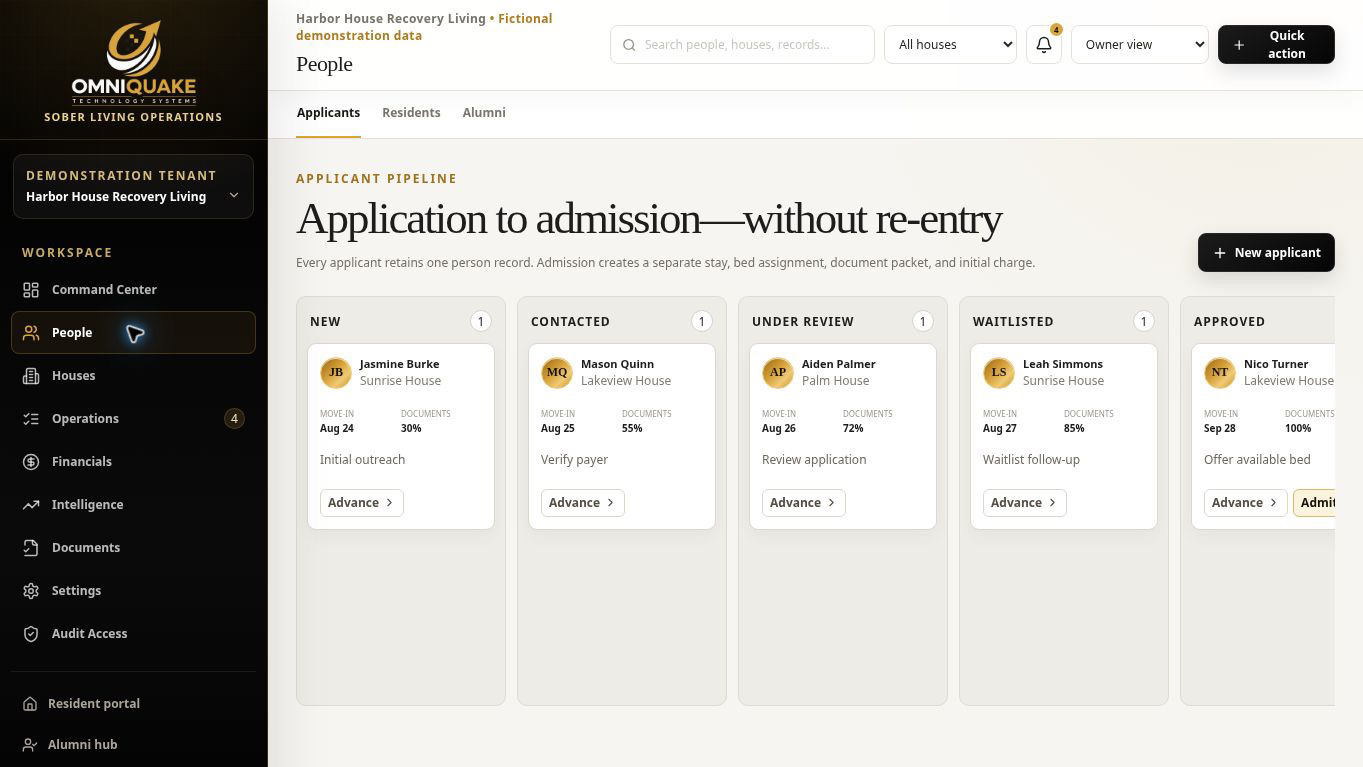Open Documents icon in sidebar

[31, 547]
